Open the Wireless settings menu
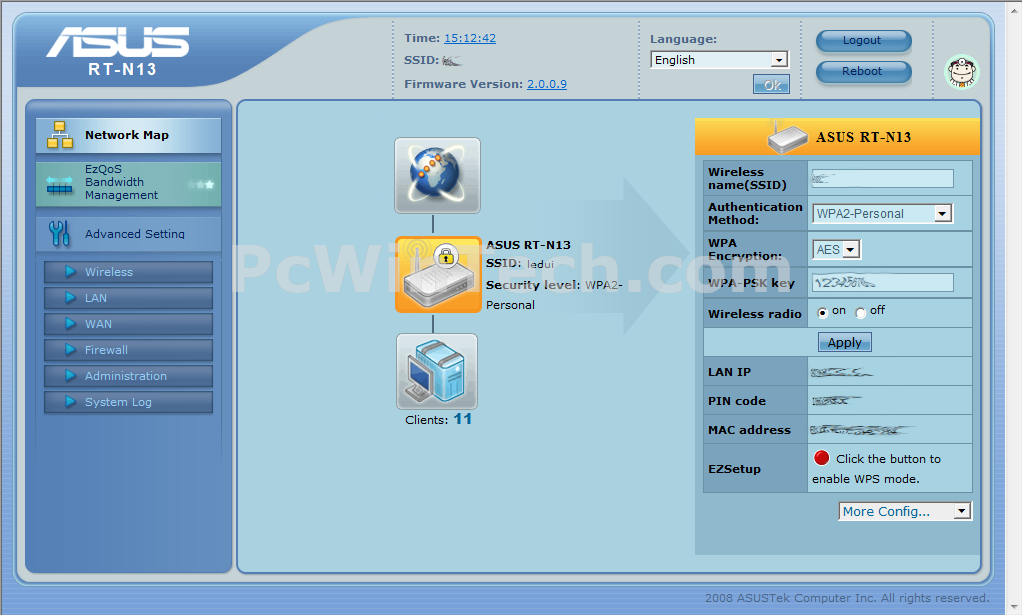The height and width of the screenshot is (615, 1022). pos(128,272)
